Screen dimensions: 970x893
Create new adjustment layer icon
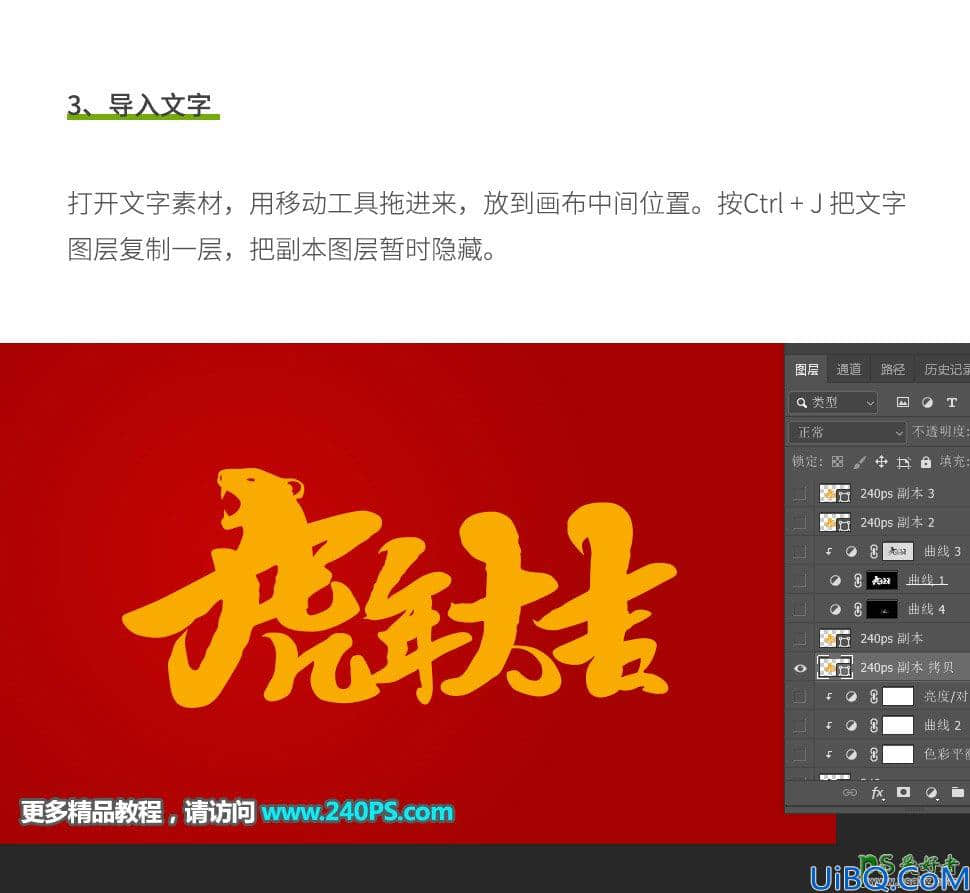[x=931, y=792]
